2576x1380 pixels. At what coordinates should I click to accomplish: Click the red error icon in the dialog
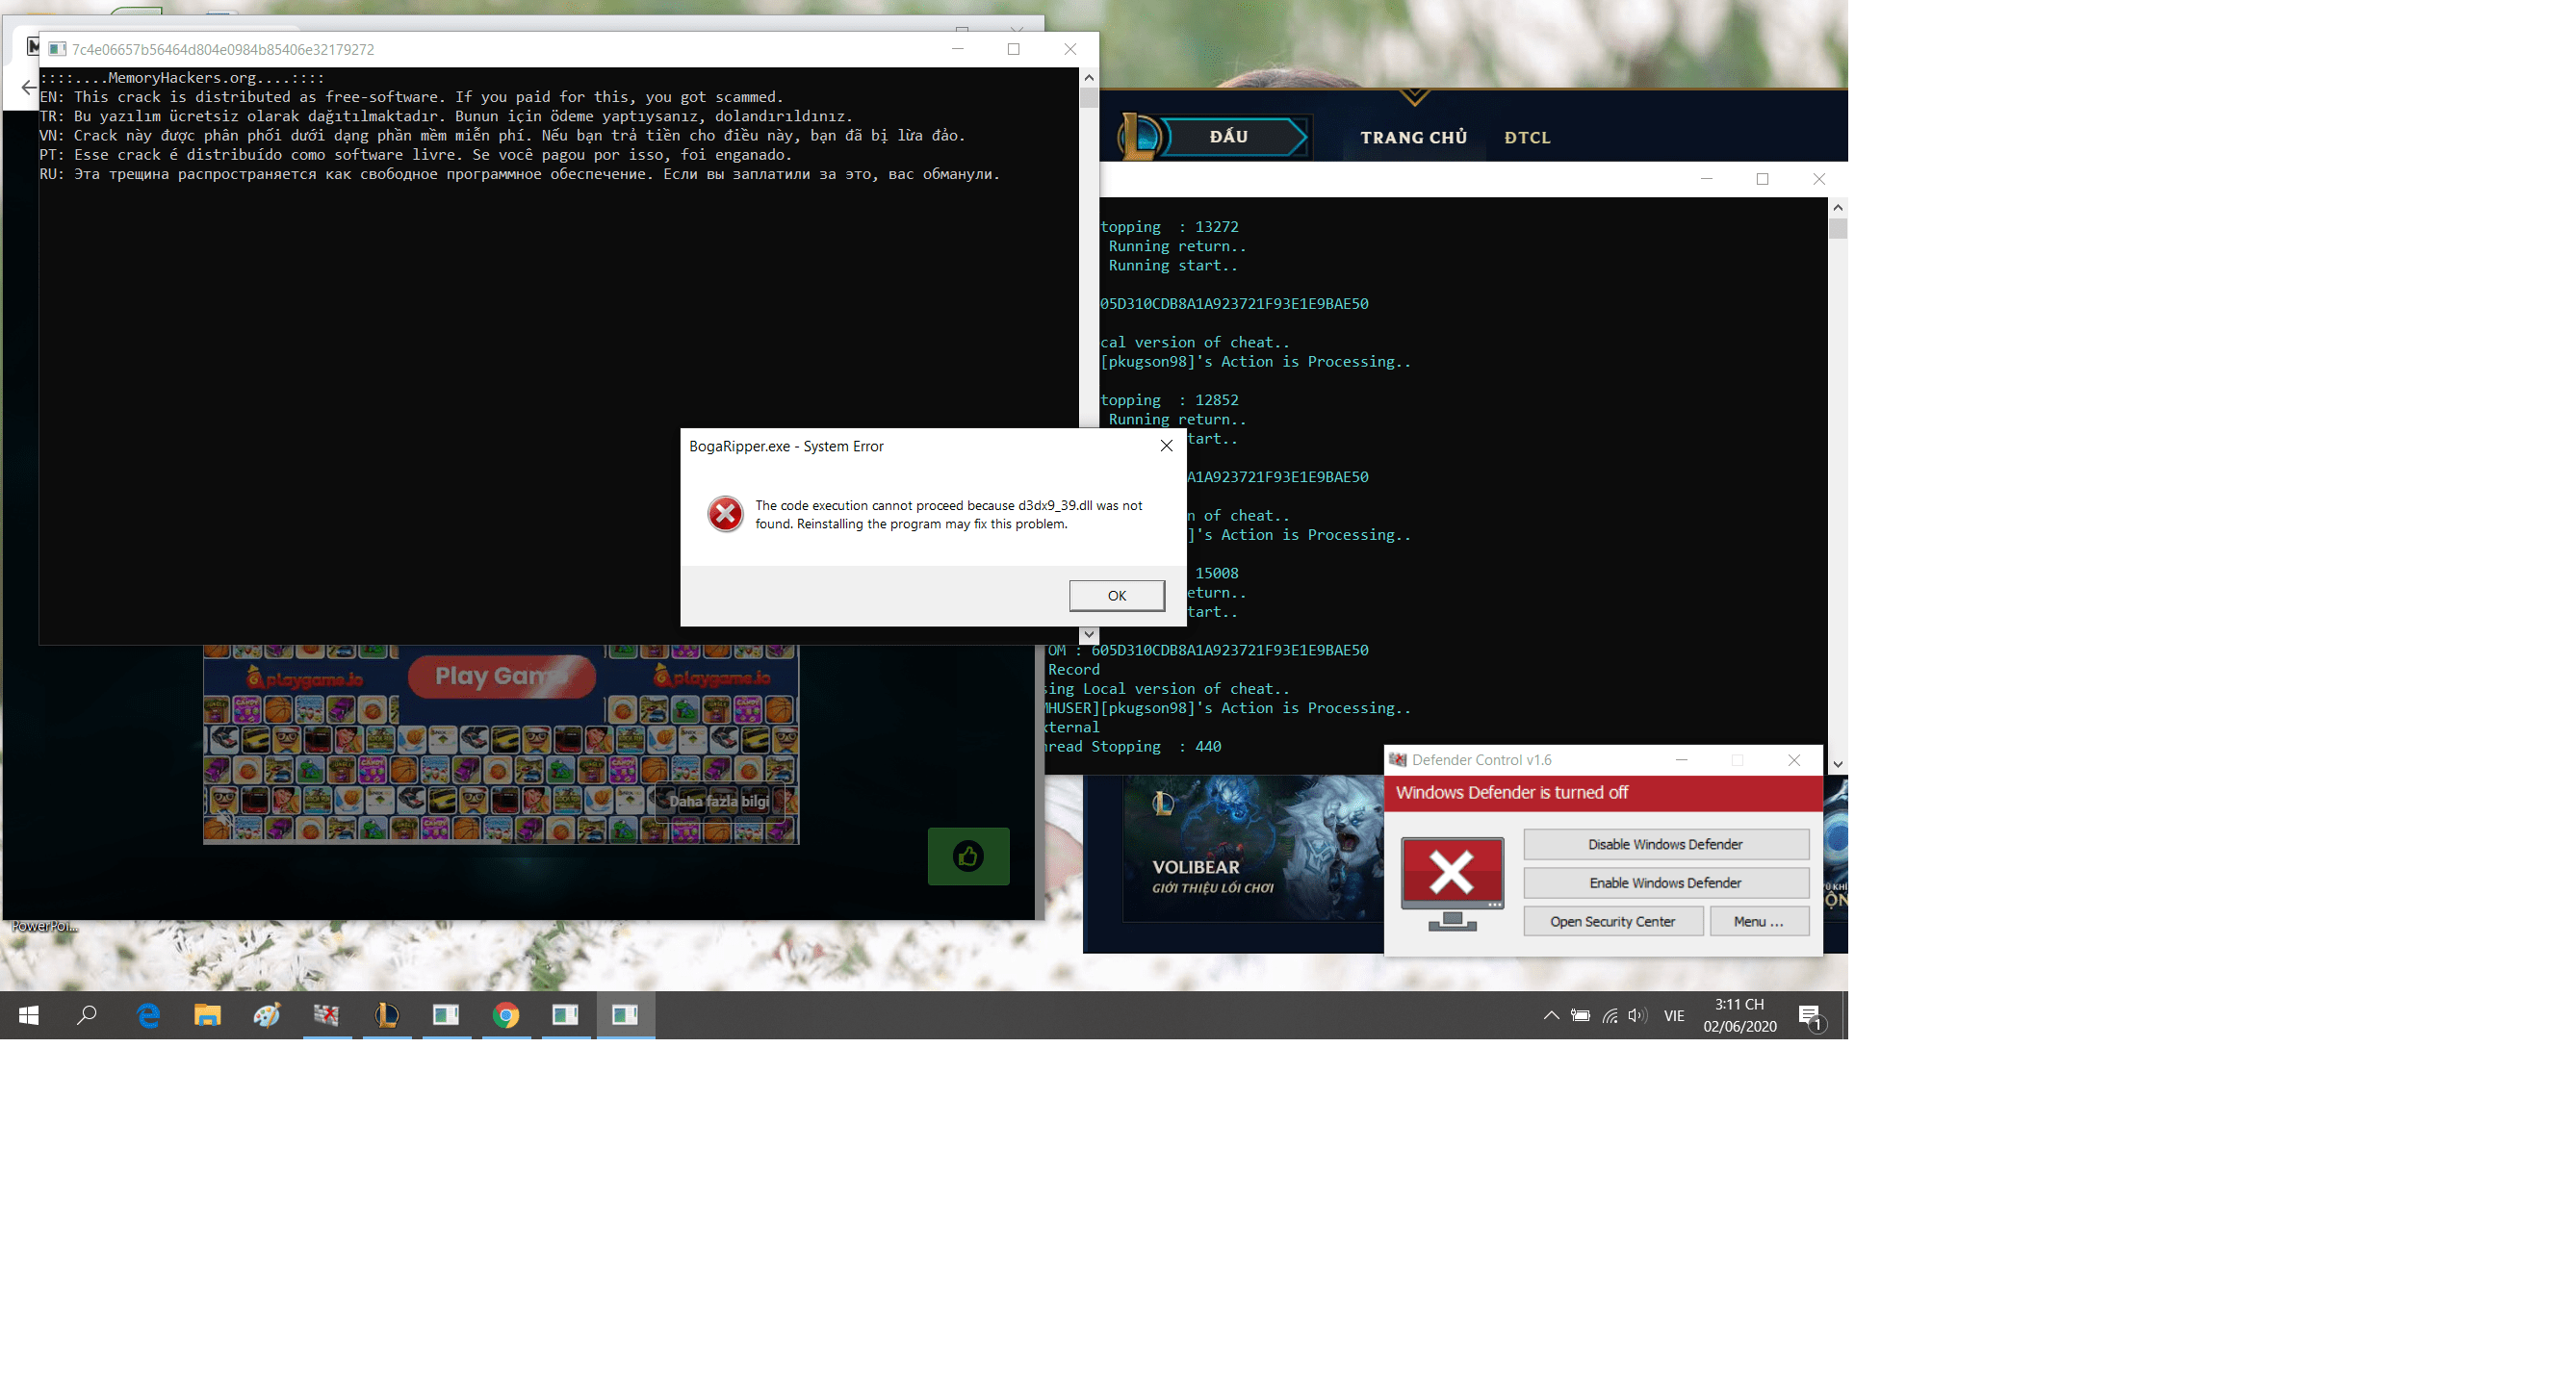pos(725,514)
